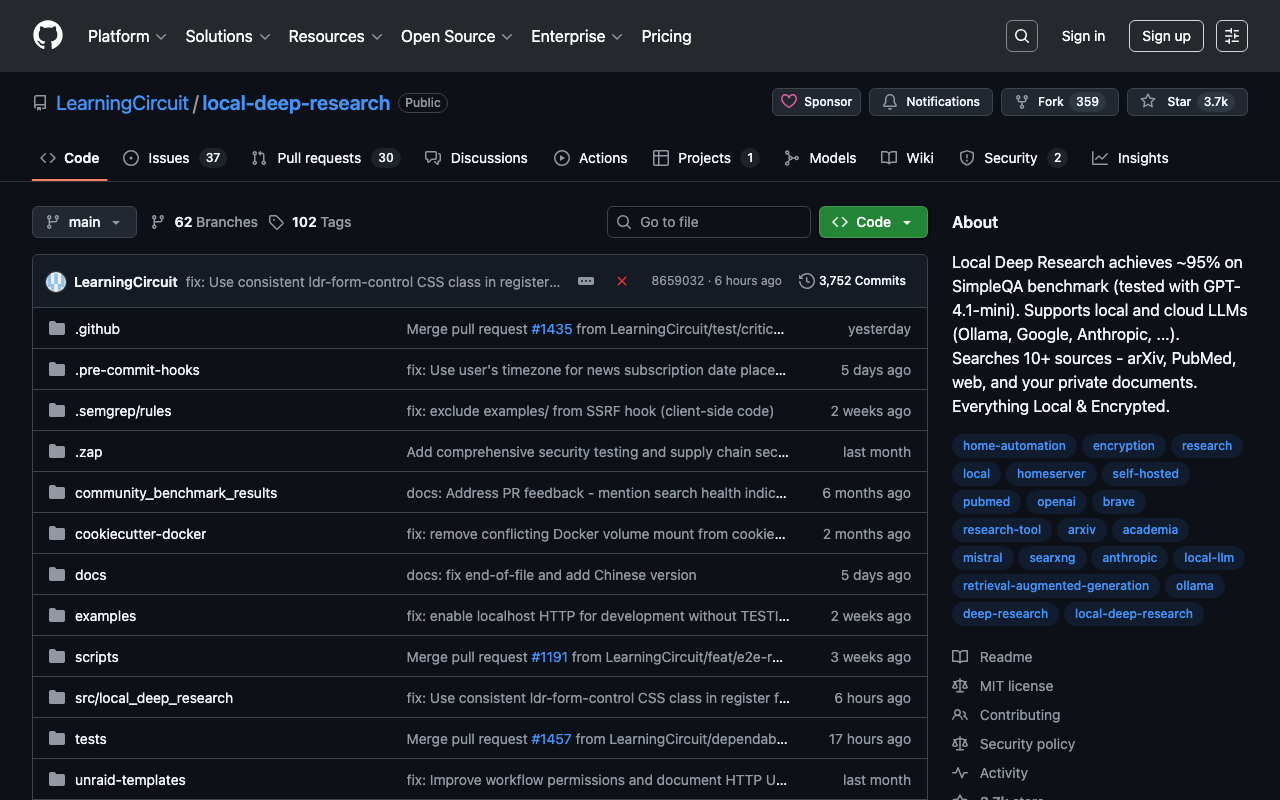Open the main branch dropdown
The width and height of the screenshot is (1280, 800).
84,222
